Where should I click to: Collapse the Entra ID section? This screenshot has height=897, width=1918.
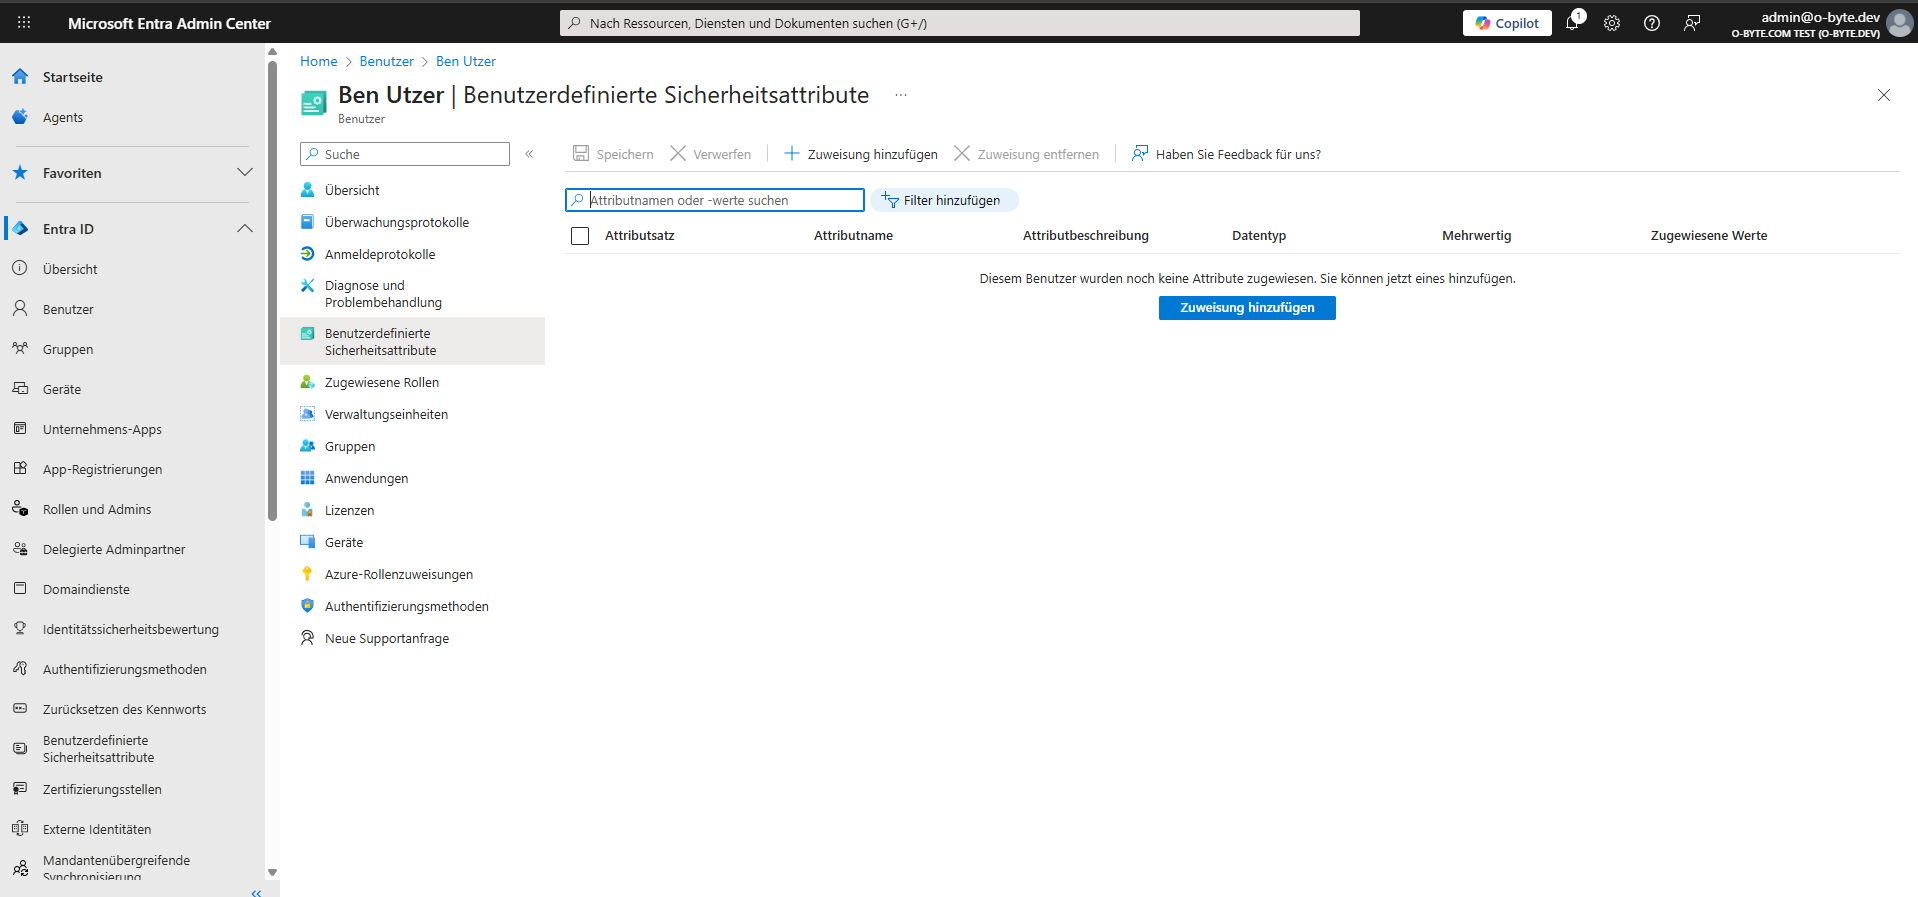point(245,229)
